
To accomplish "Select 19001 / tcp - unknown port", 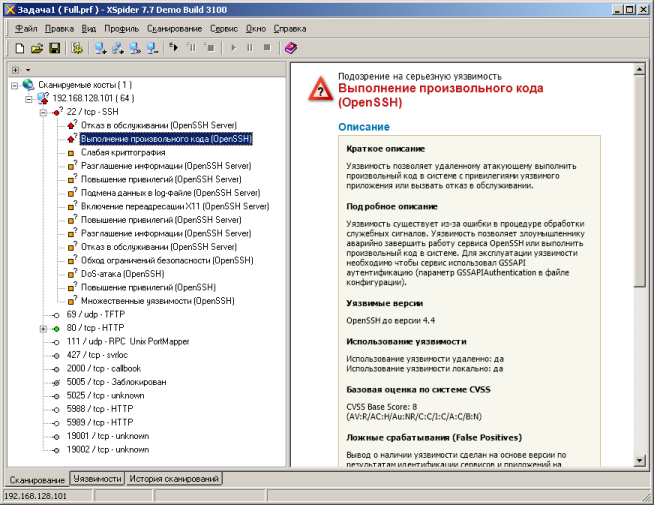I will 108,436.
